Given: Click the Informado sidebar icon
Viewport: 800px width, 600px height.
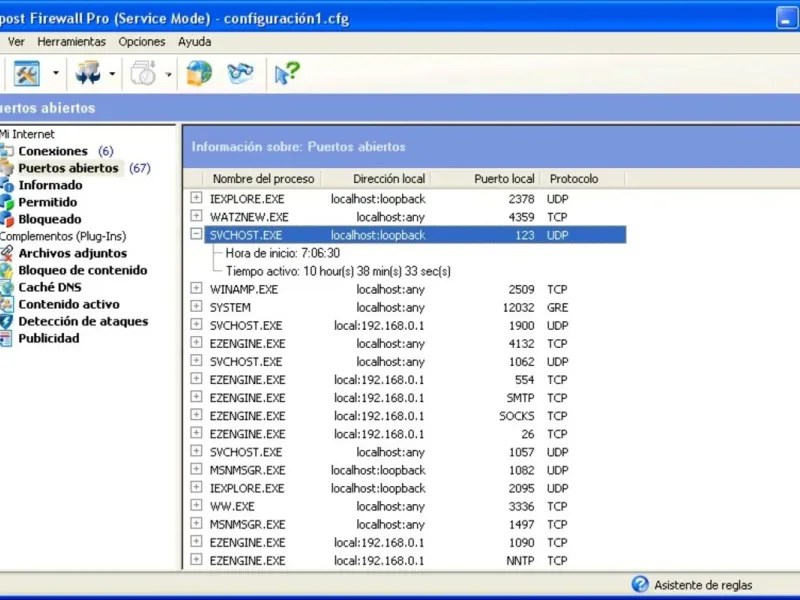Looking at the screenshot, I should pyautogui.click(x=7, y=185).
